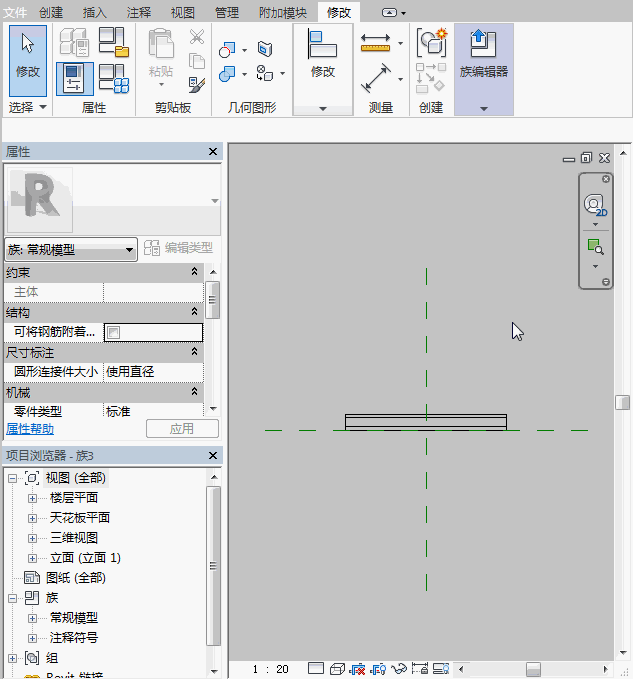This screenshot has width=633, height=679.
Task: Open the 2D navigation wheel
Action: coord(596,205)
